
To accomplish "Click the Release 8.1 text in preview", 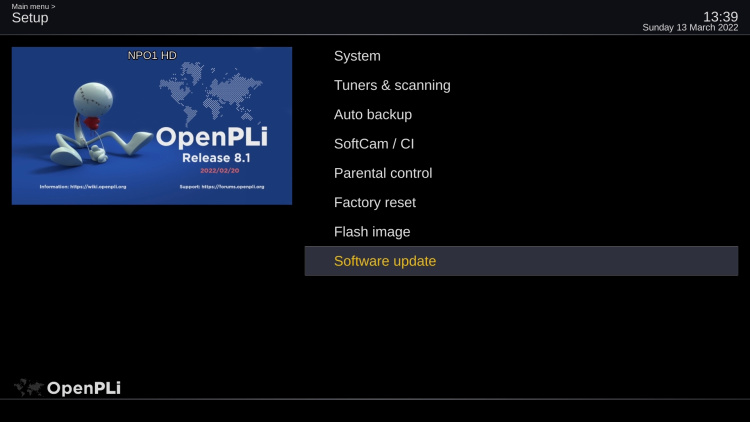I will [216, 158].
